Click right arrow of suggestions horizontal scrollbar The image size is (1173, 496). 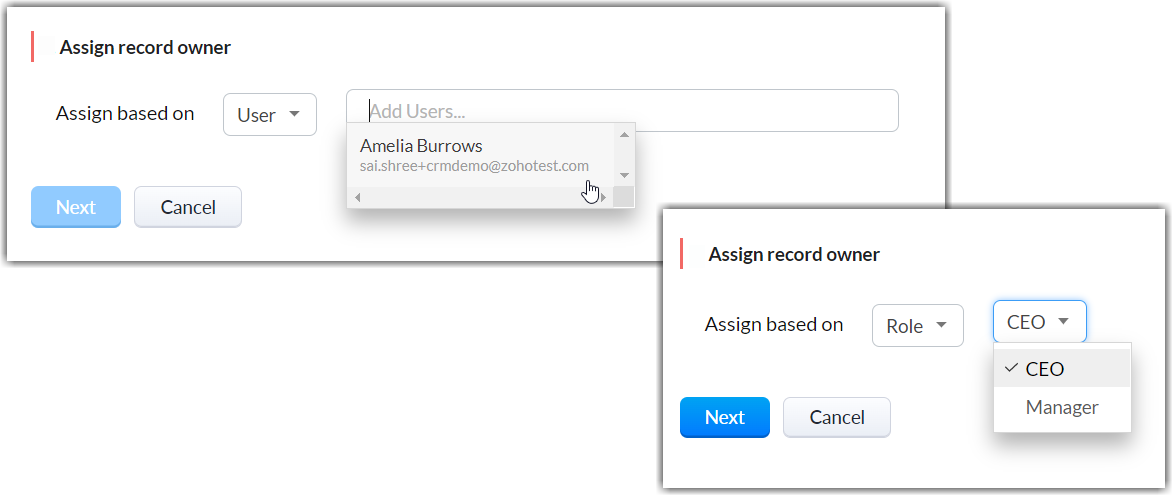[x=602, y=197]
